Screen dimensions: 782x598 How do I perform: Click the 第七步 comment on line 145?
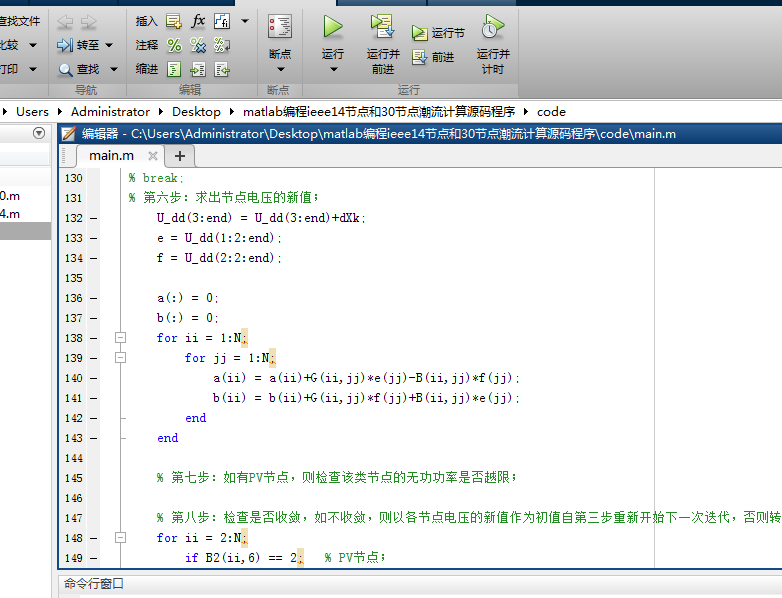point(337,478)
